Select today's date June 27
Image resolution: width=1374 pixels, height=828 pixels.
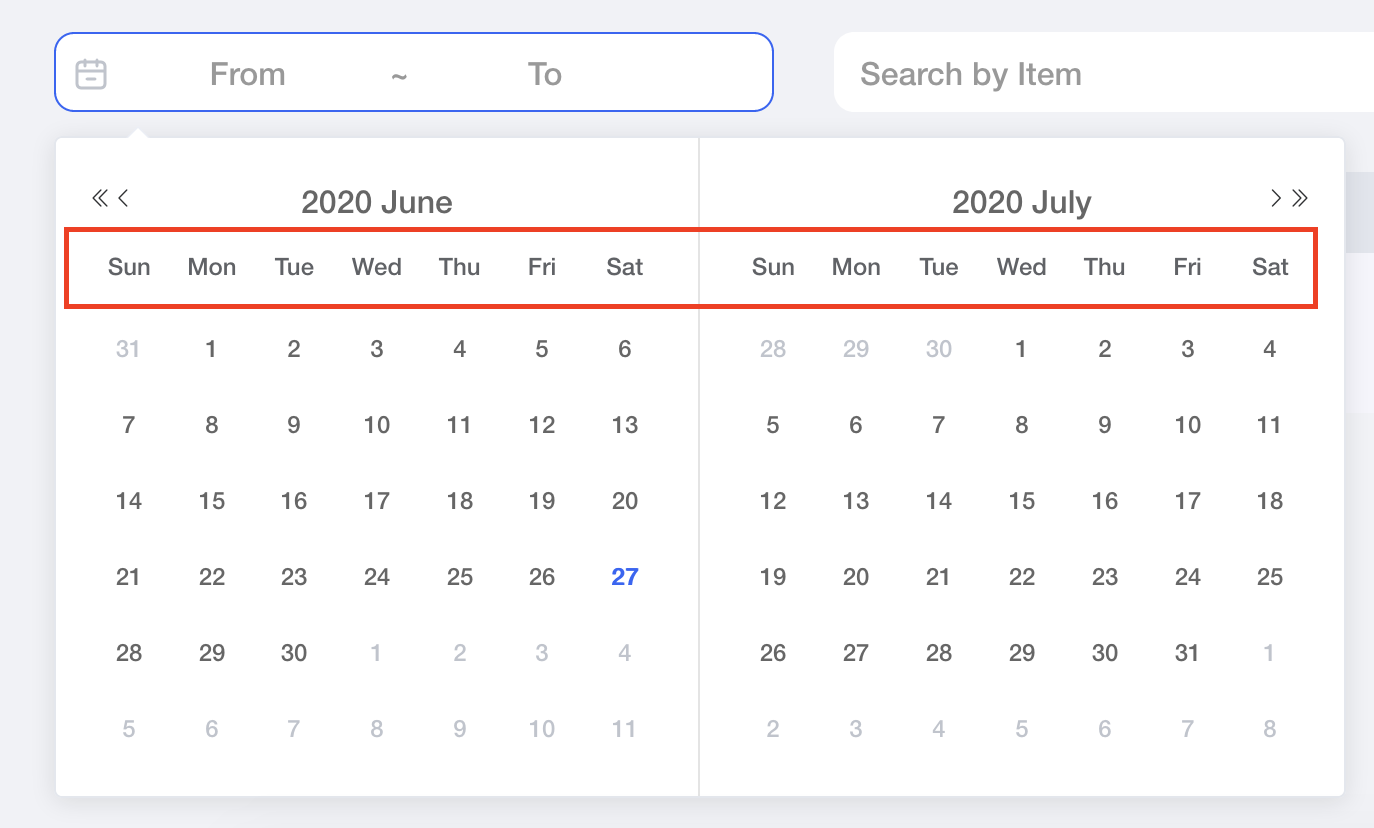tap(625, 577)
